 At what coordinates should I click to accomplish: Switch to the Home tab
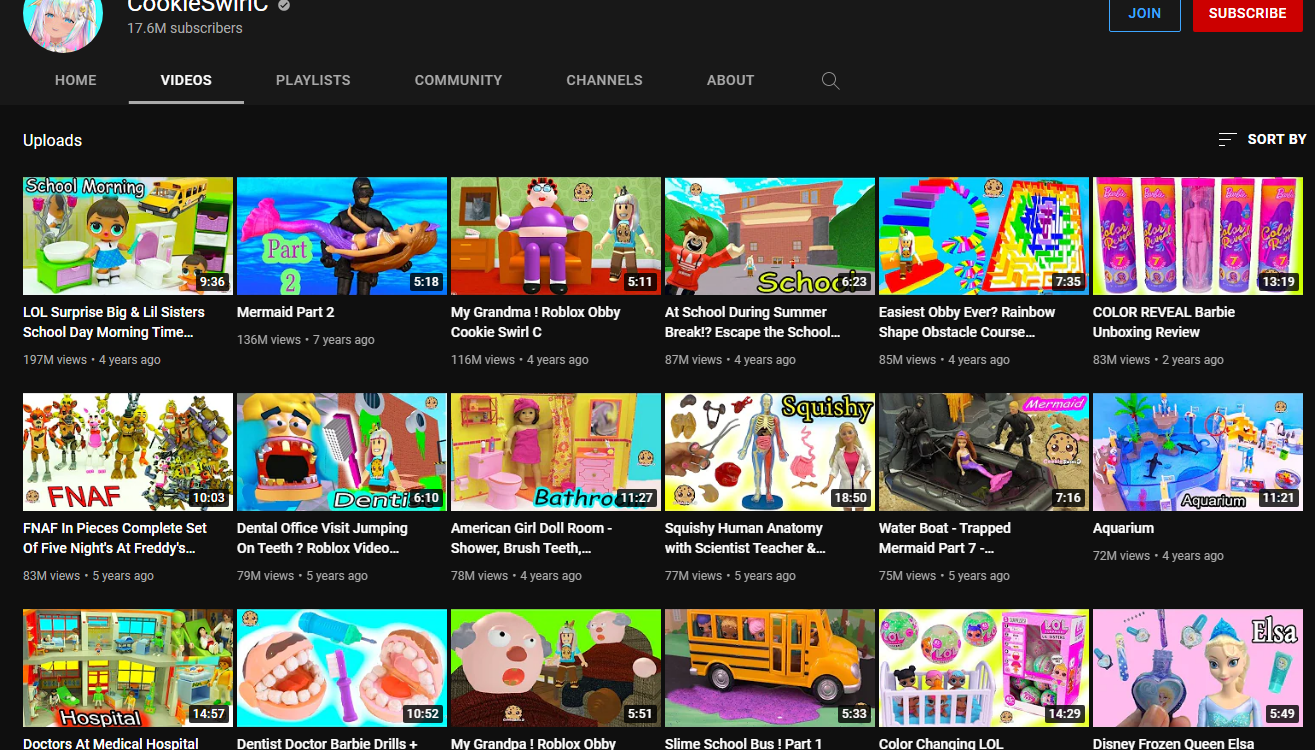coord(76,80)
